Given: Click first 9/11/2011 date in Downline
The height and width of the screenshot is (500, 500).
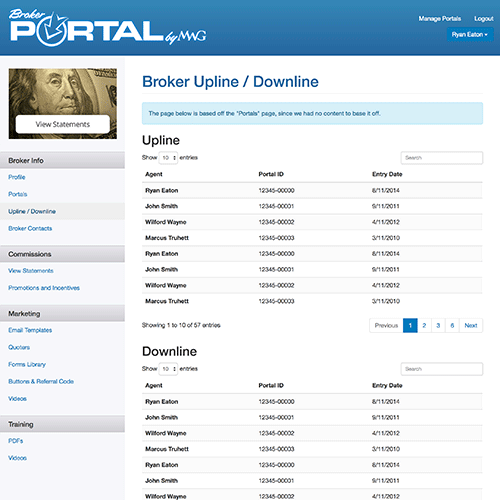Looking at the screenshot, I should click(386, 417).
